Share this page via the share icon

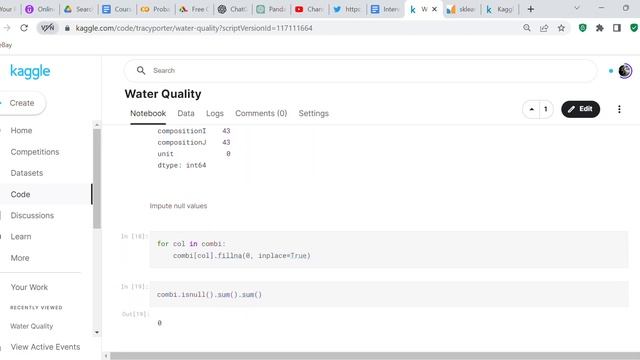[544, 28]
